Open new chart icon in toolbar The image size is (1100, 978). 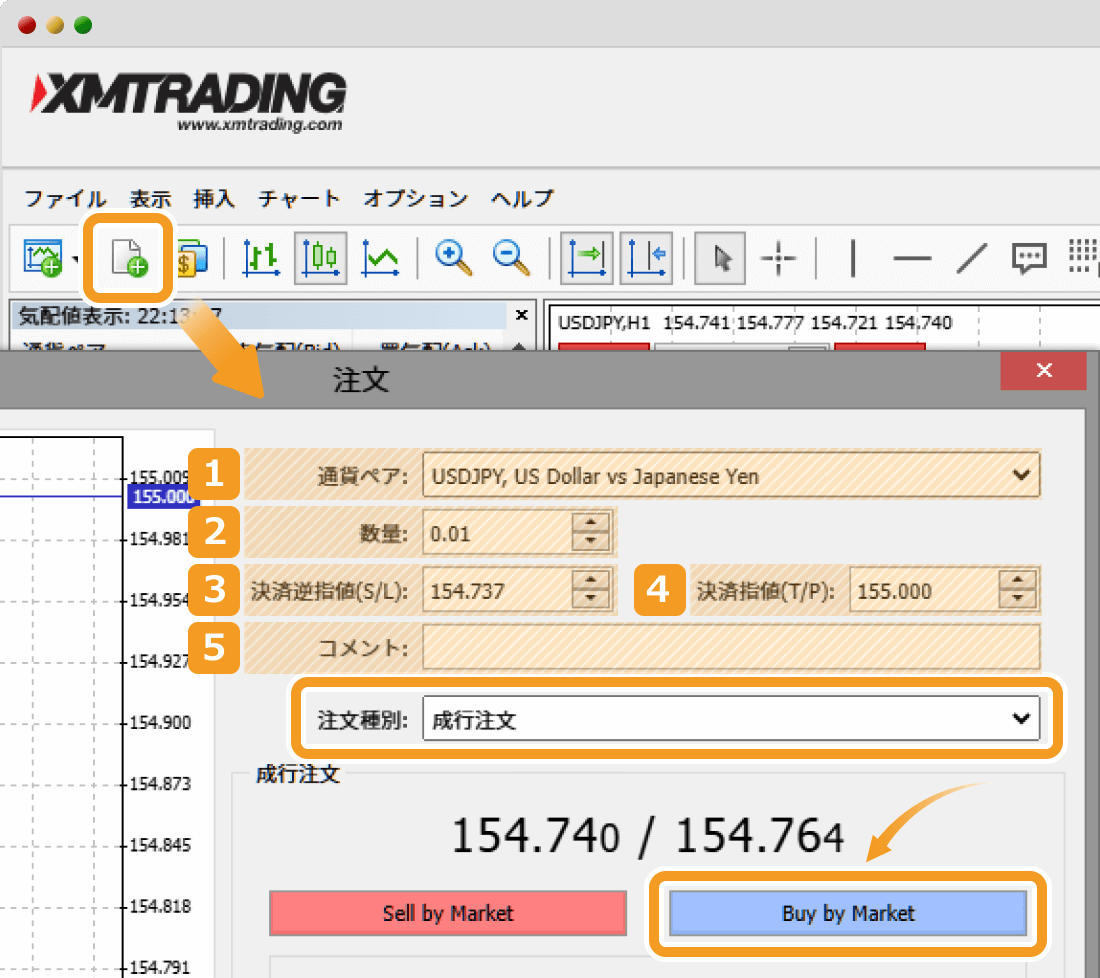pos(43,257)
